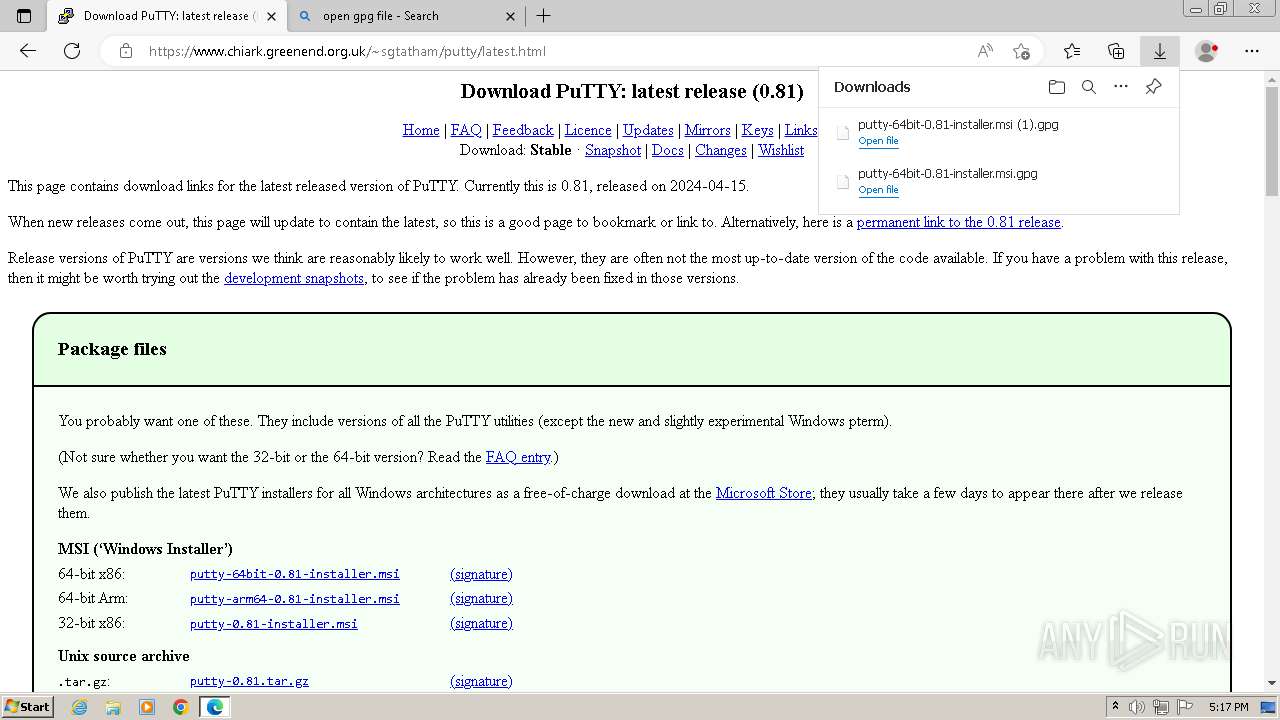Open the FAQ entry link

[x=519, y=457]
